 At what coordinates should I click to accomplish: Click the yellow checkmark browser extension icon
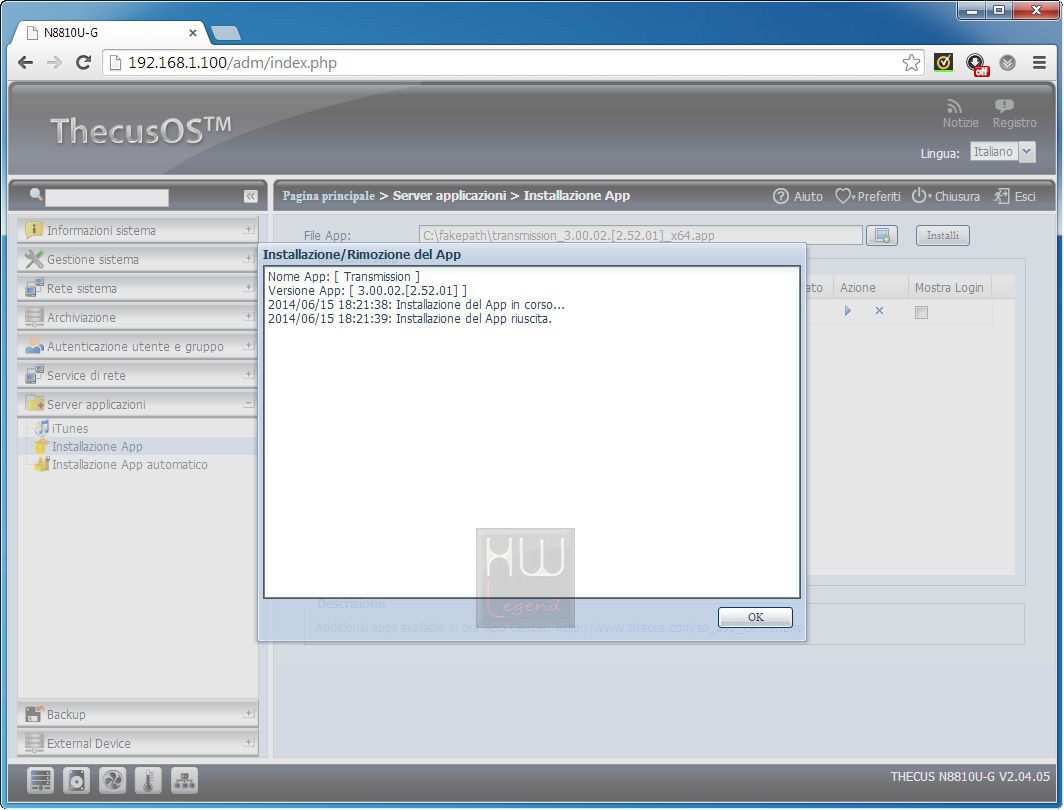[x=943, y=62]
